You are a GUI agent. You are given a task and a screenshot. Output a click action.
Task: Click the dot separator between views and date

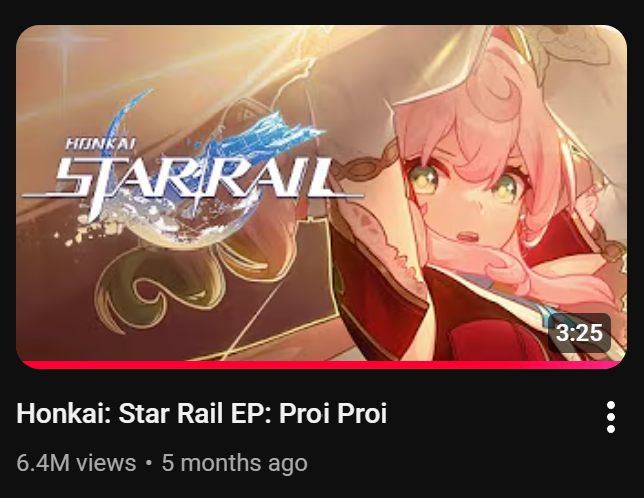coord(149,463)
